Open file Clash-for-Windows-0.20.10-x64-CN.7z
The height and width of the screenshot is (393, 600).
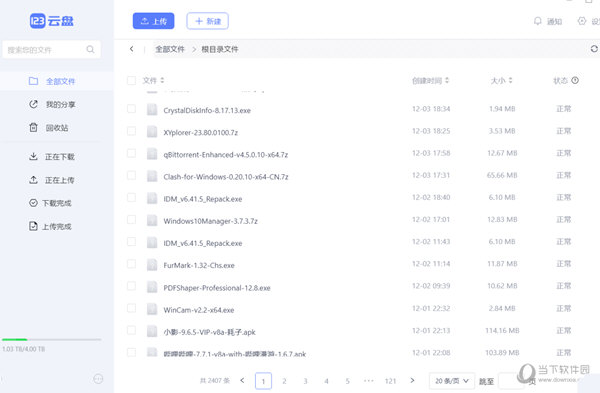coord(226,177)
